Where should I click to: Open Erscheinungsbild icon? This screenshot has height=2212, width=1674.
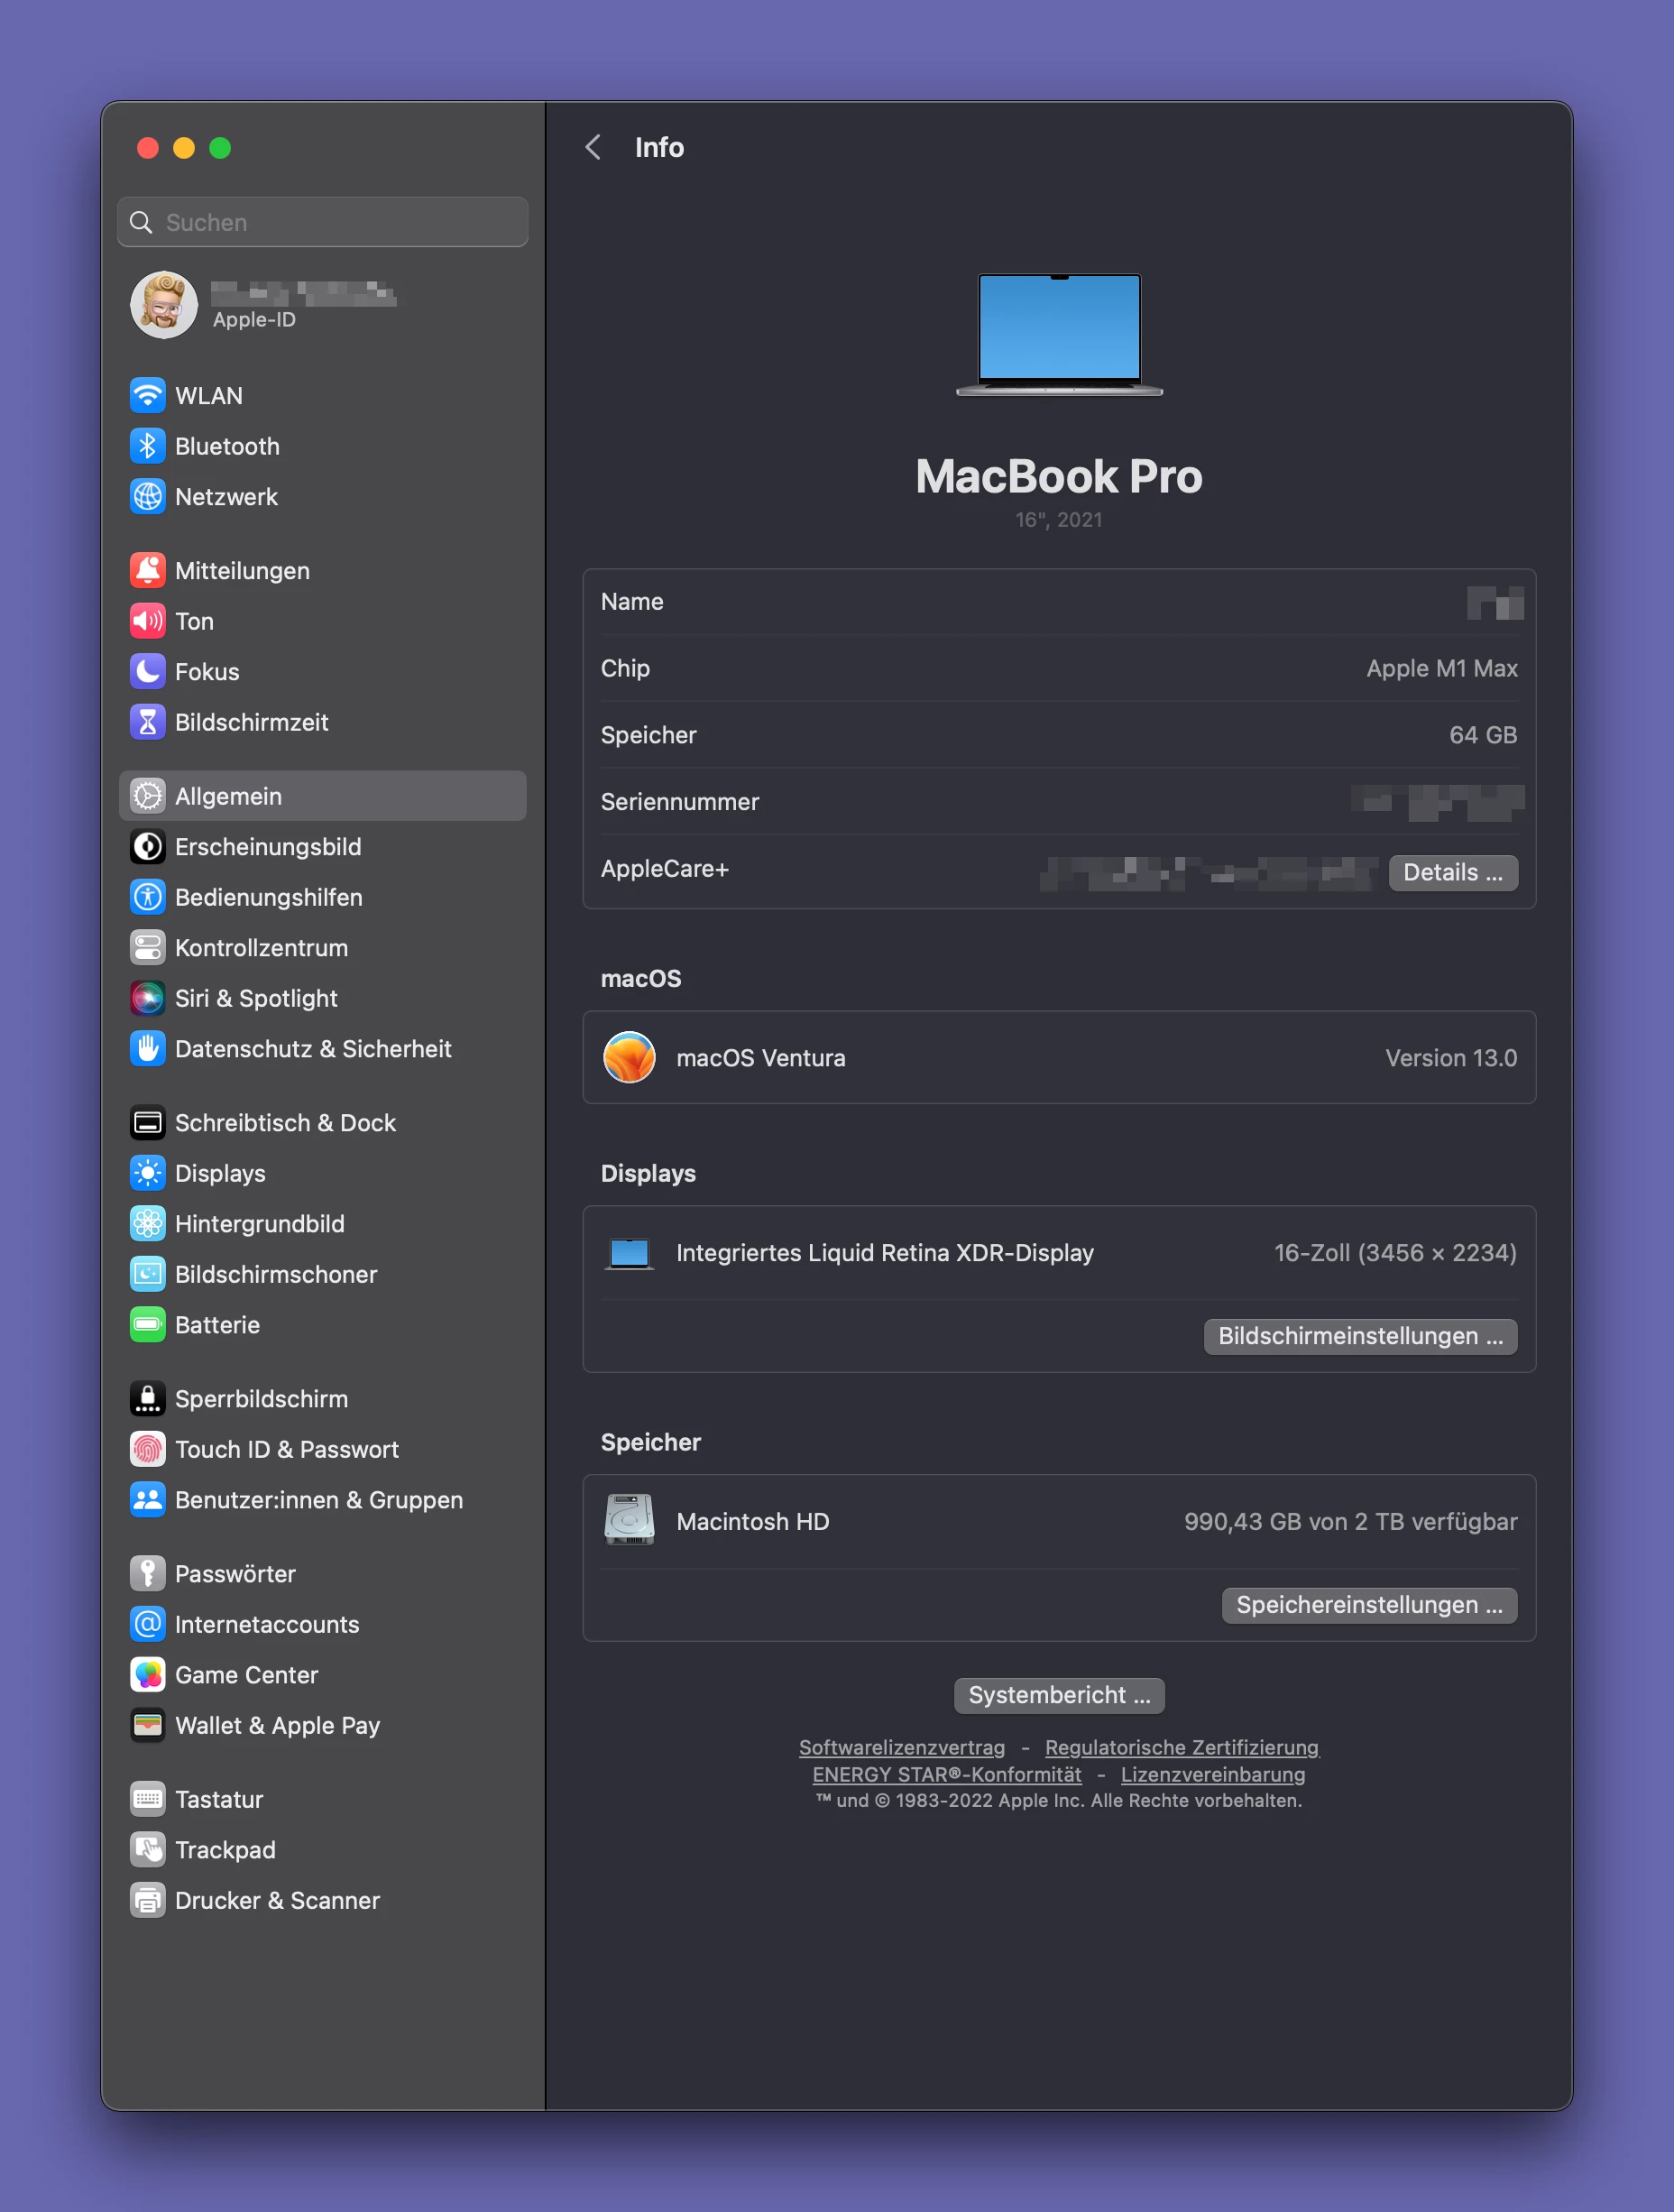pos(148,846)
